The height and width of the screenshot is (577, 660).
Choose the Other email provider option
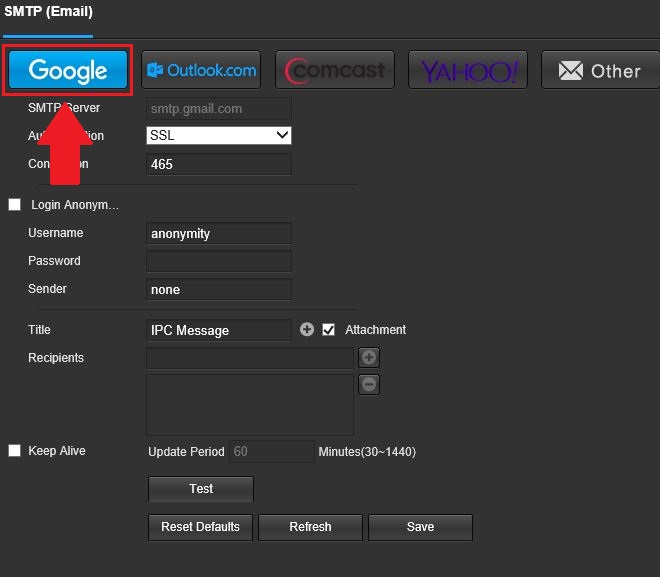[x=601, y=70]
